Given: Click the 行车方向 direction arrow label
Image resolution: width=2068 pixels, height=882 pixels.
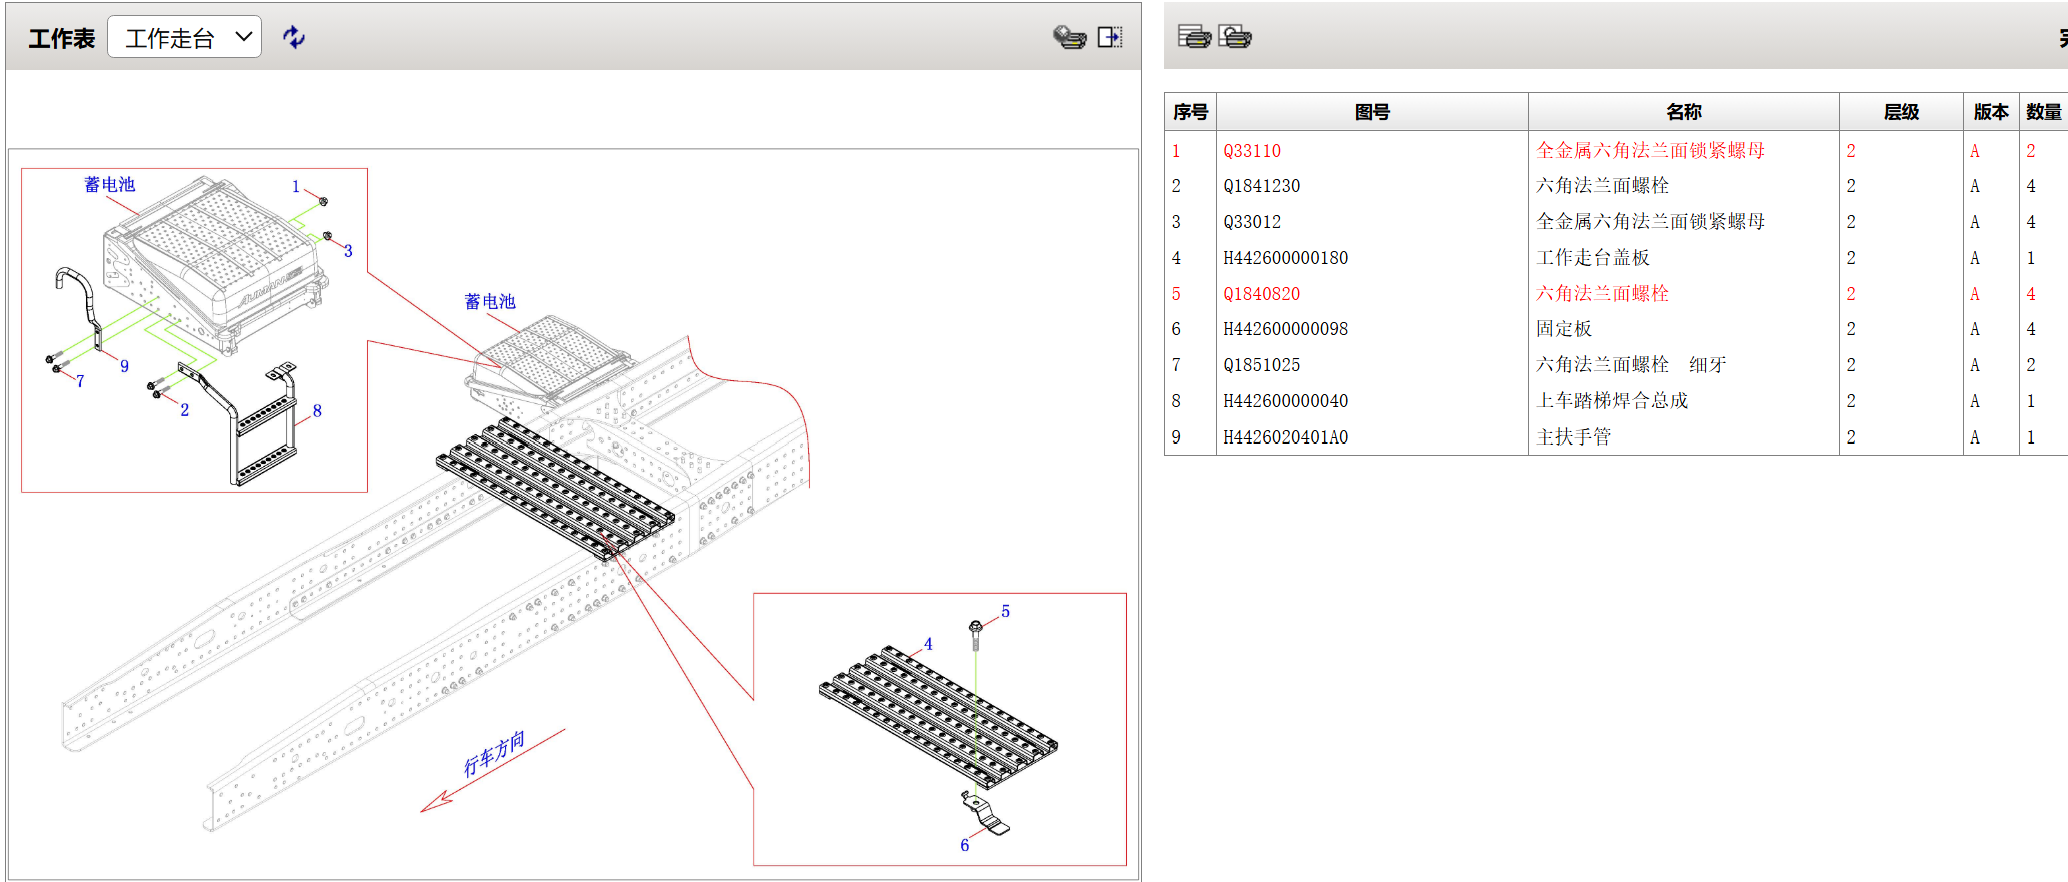Looking at the screenshot, I should point(494,754).
